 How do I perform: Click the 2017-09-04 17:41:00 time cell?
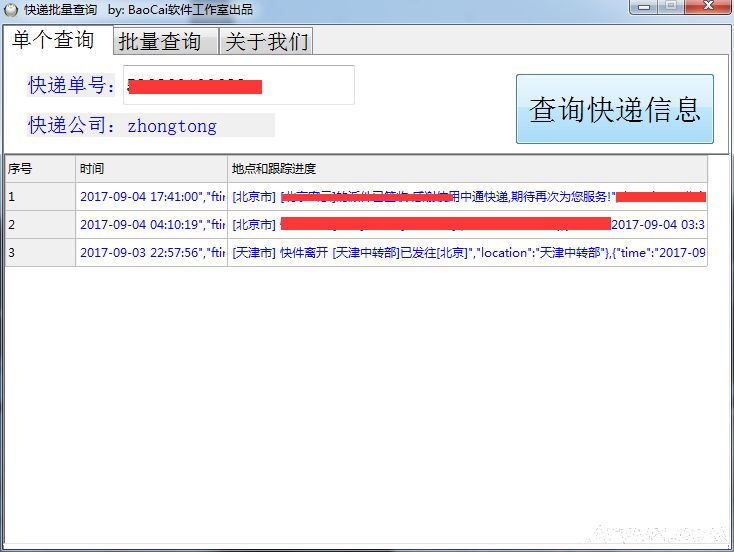[151, 197]
